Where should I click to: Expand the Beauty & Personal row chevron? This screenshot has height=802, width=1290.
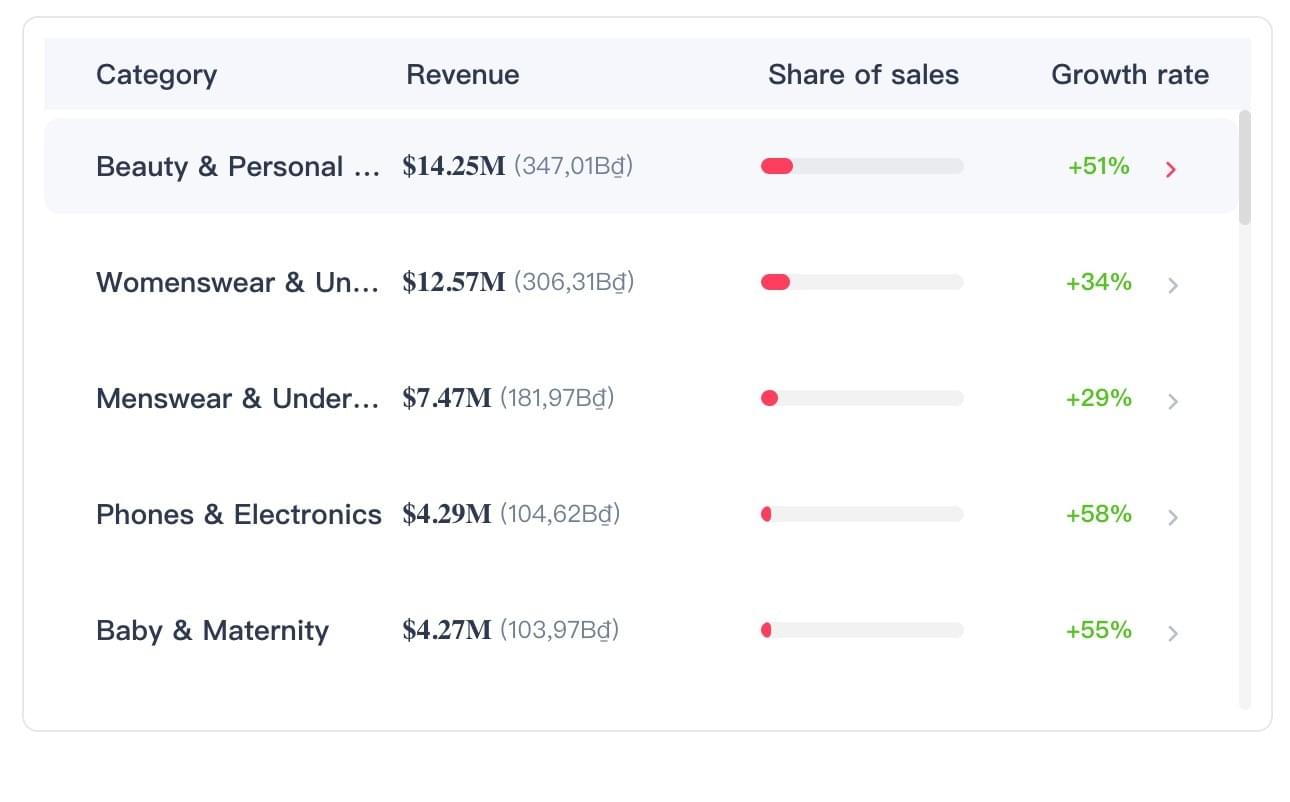click(1171, 169)
